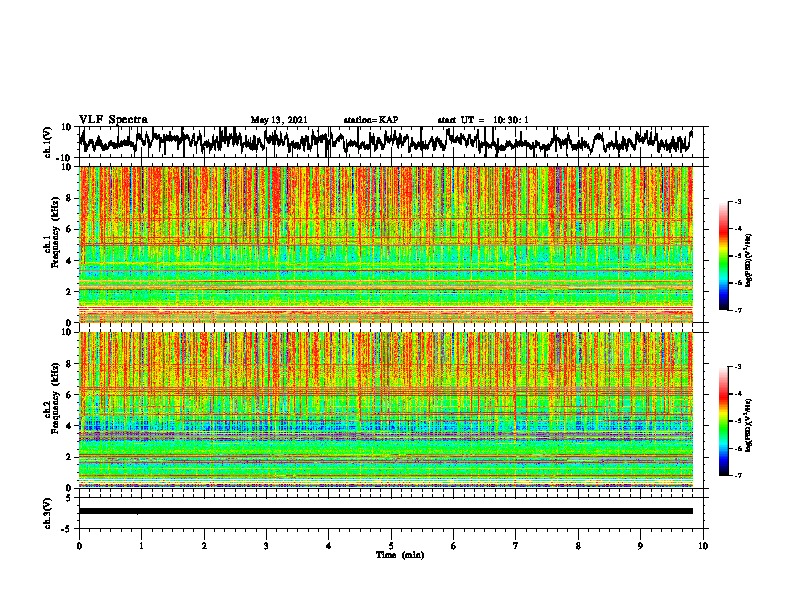792x612 pixels.
Task: Click the ch.2 "Frequency (kHz)" axis label
Action: coord(55,398)
